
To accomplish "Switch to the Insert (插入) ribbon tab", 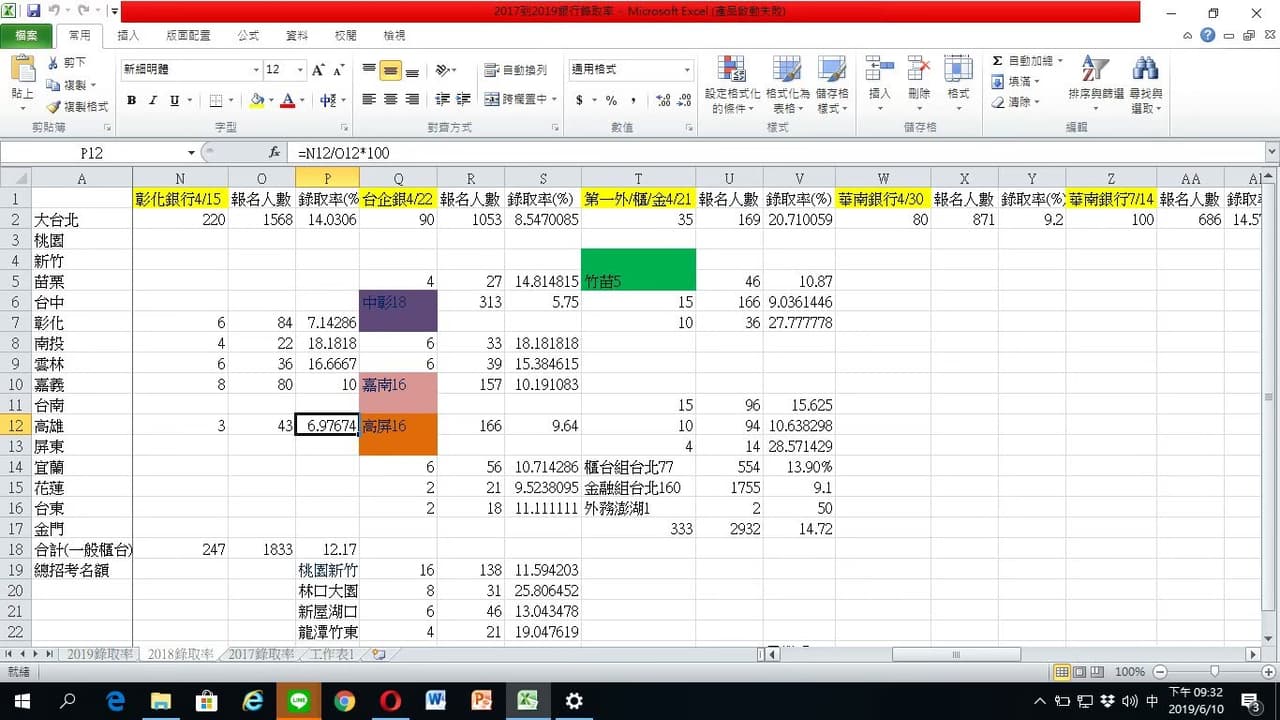I will pyautogui.click(x=129, y=35).
